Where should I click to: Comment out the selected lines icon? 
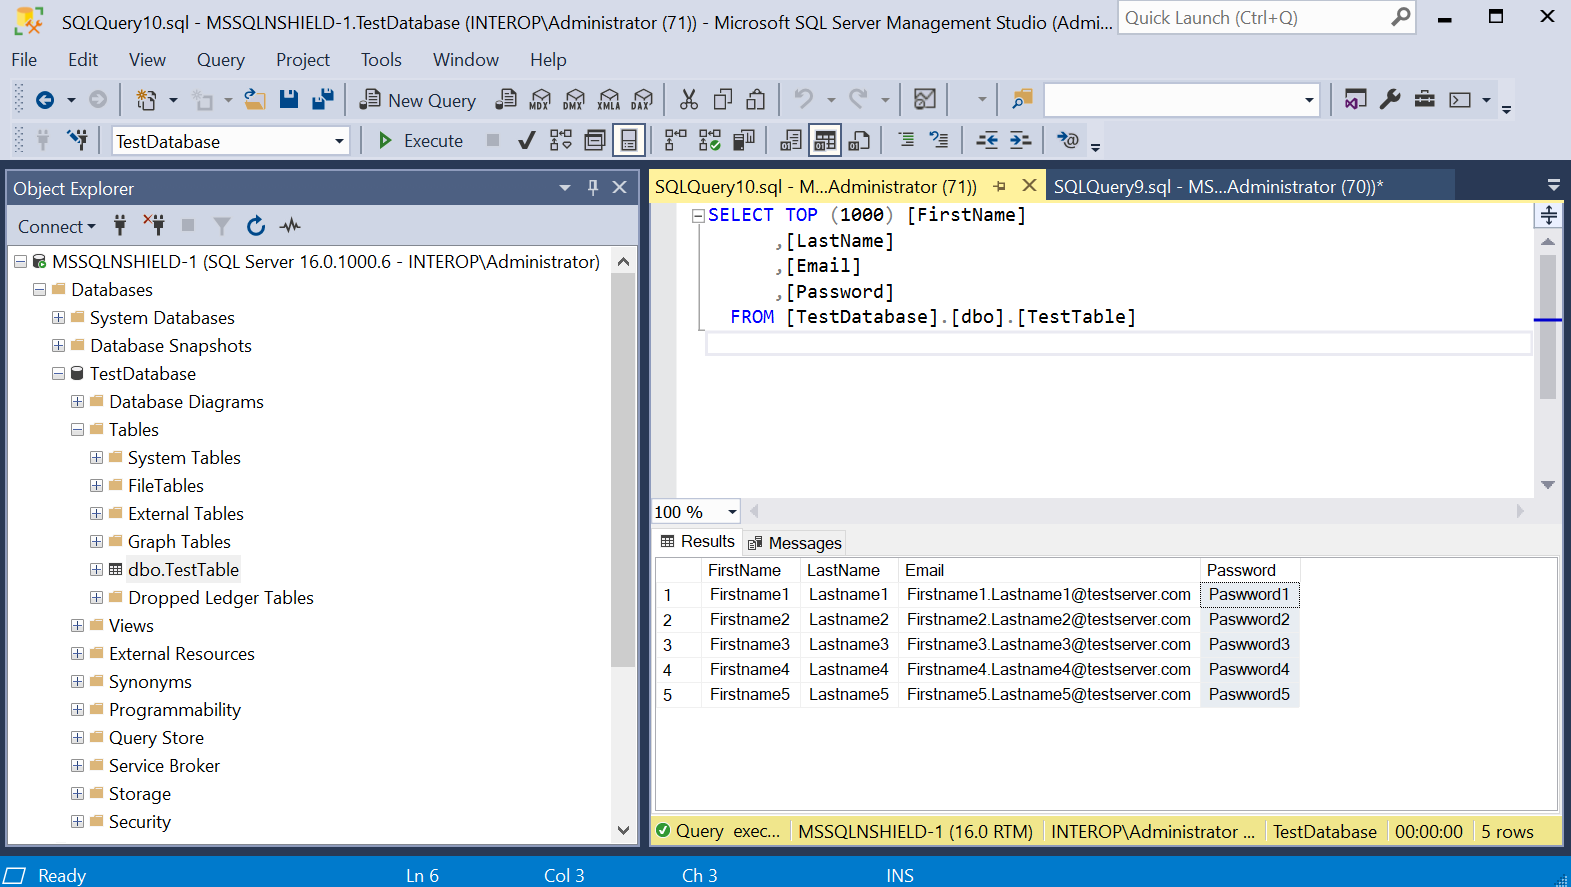tap(905, 141)
